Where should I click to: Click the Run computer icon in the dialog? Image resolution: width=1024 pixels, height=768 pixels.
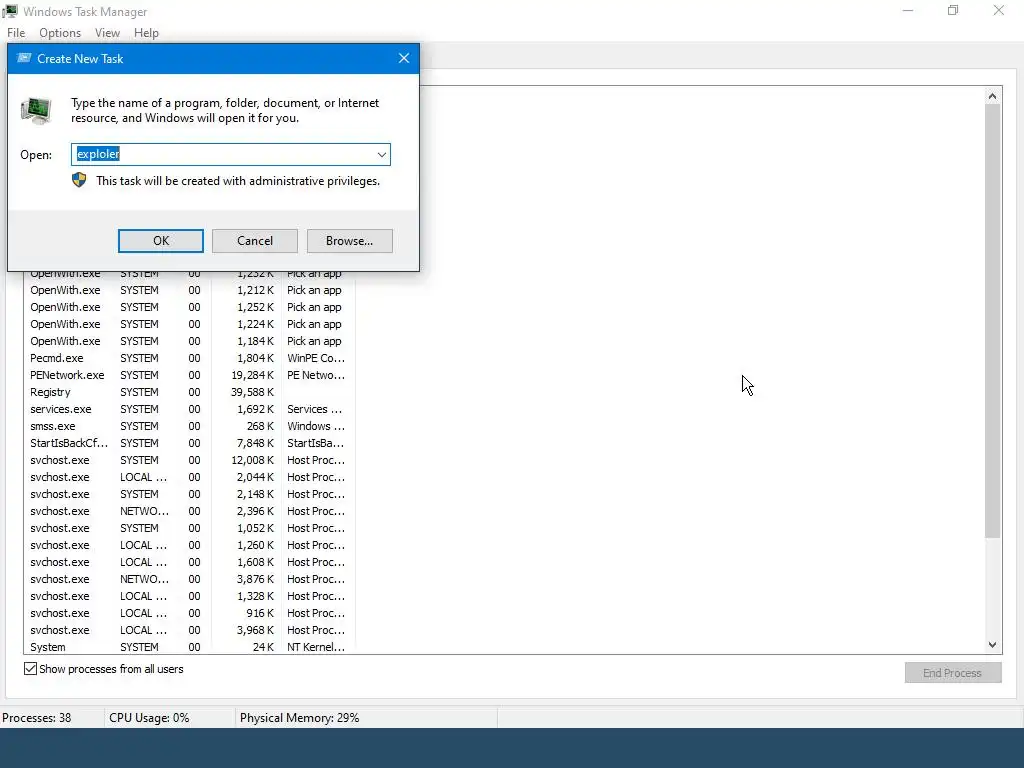pyautogui.click(x=36, y=110)
